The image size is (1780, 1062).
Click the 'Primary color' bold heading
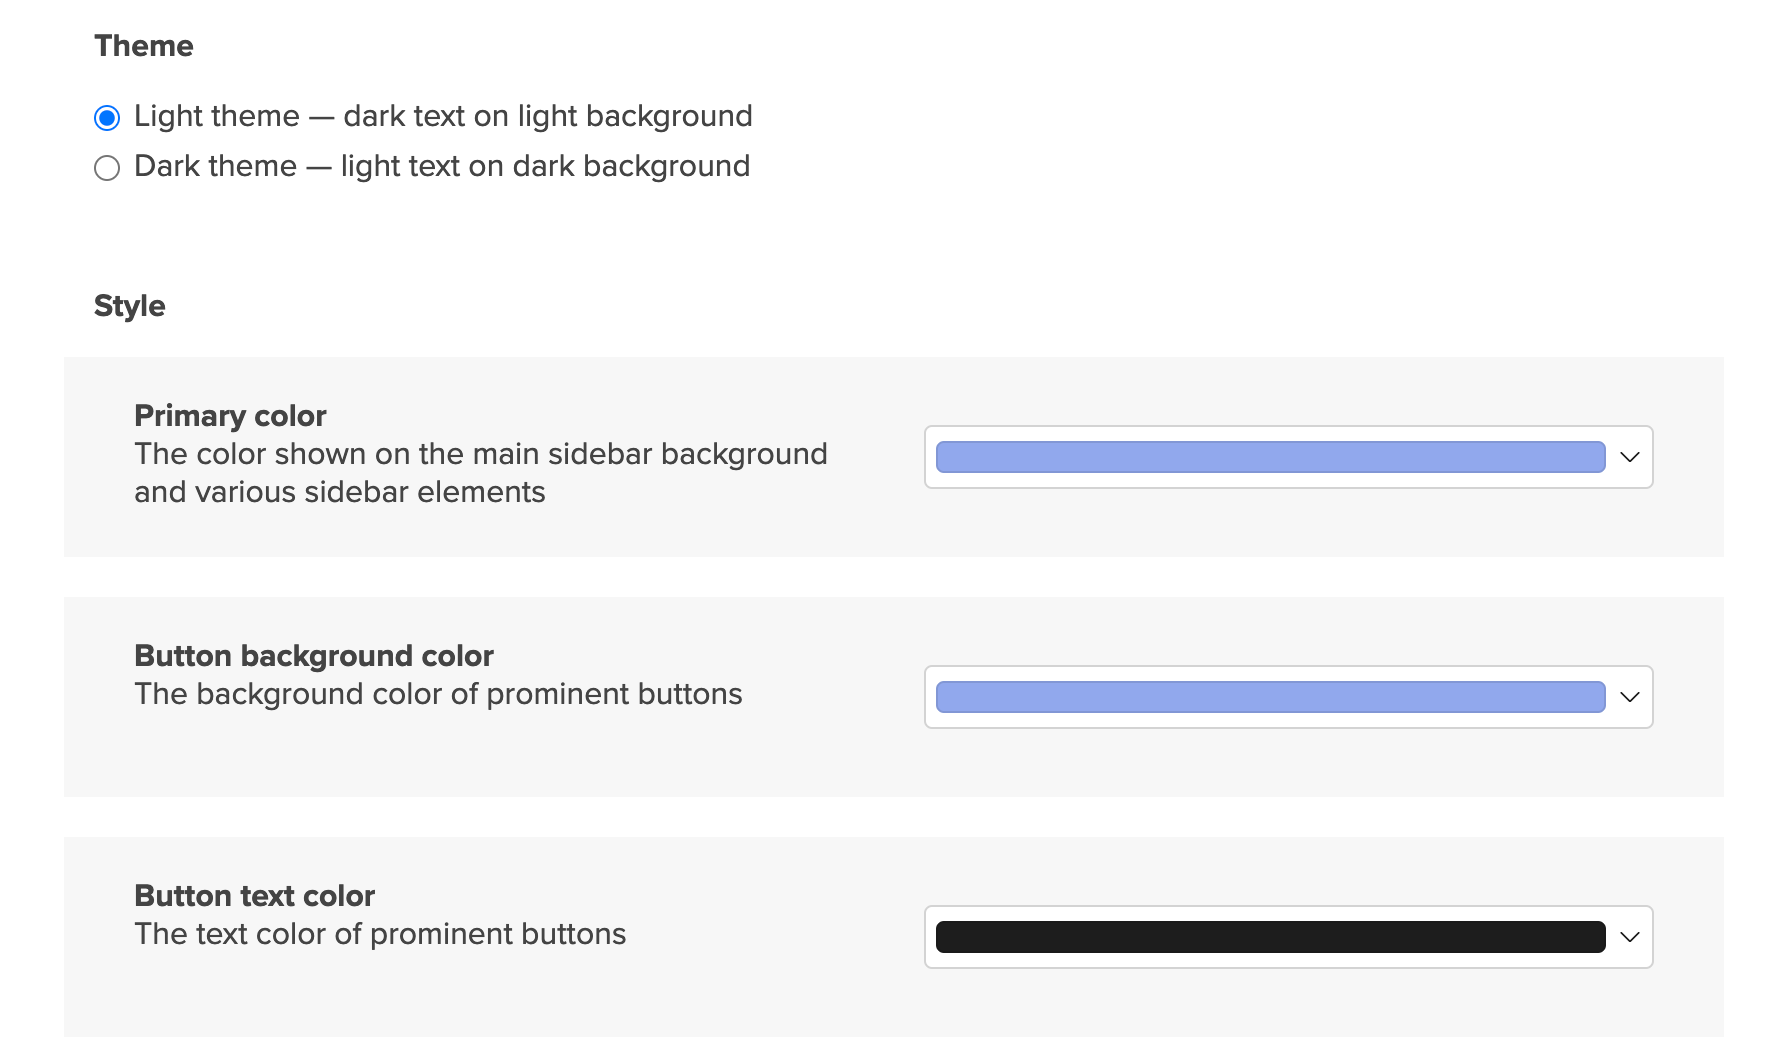230,416
